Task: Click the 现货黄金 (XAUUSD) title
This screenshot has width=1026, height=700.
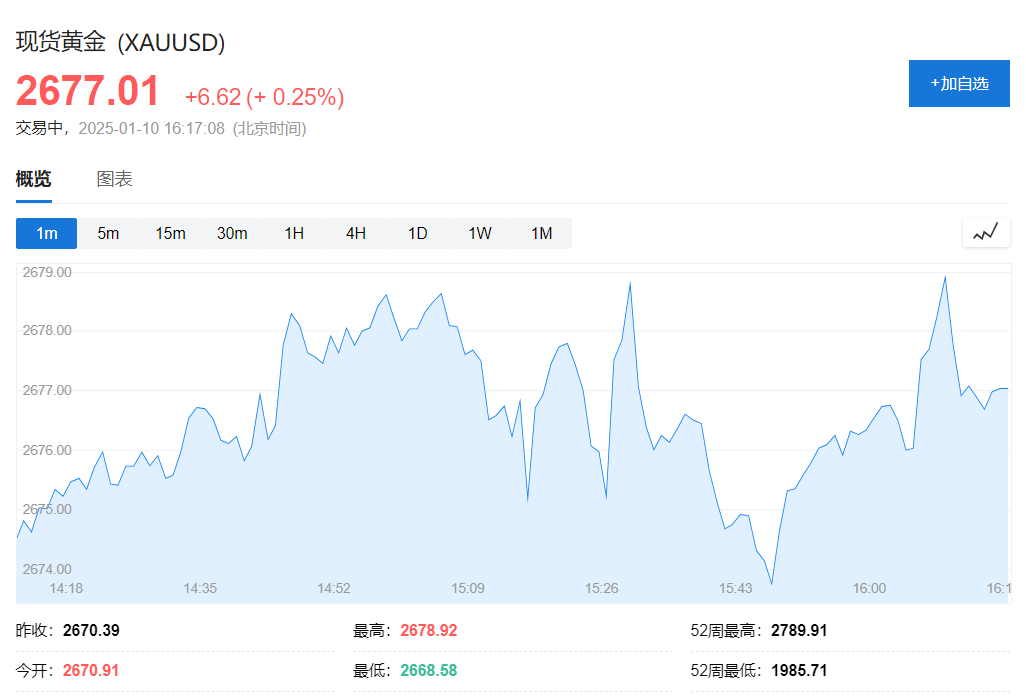Action: (120, 42)
